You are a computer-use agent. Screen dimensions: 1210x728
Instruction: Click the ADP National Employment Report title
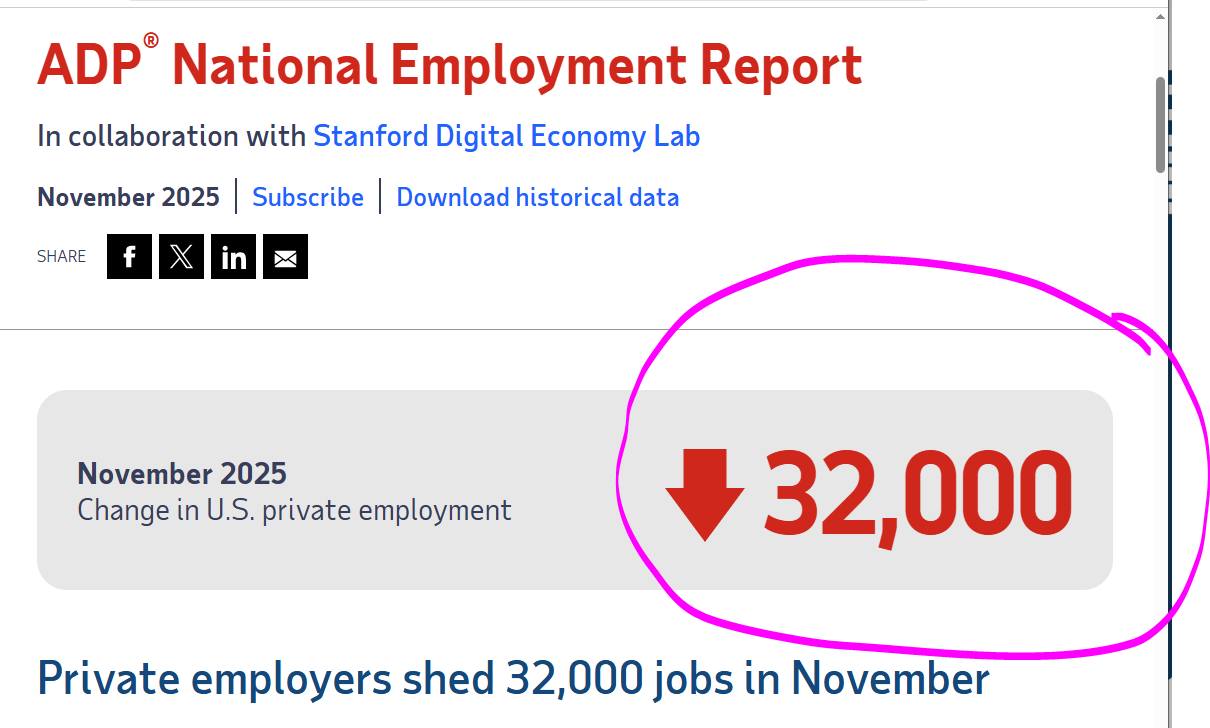450,66
